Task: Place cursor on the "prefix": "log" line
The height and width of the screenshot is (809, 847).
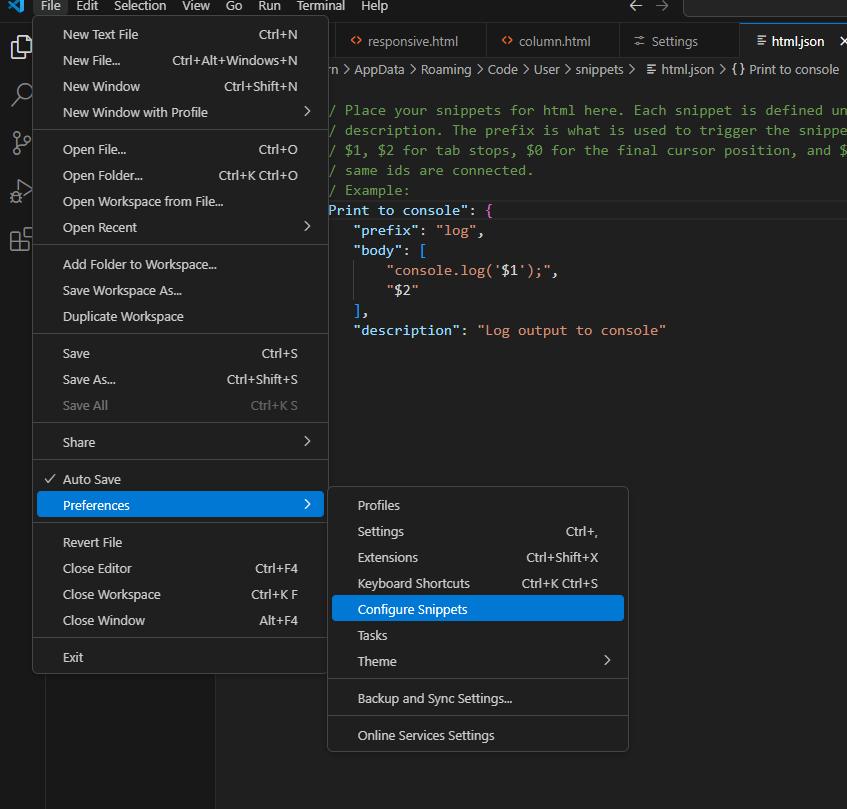Action: click(x=419, y=231)
